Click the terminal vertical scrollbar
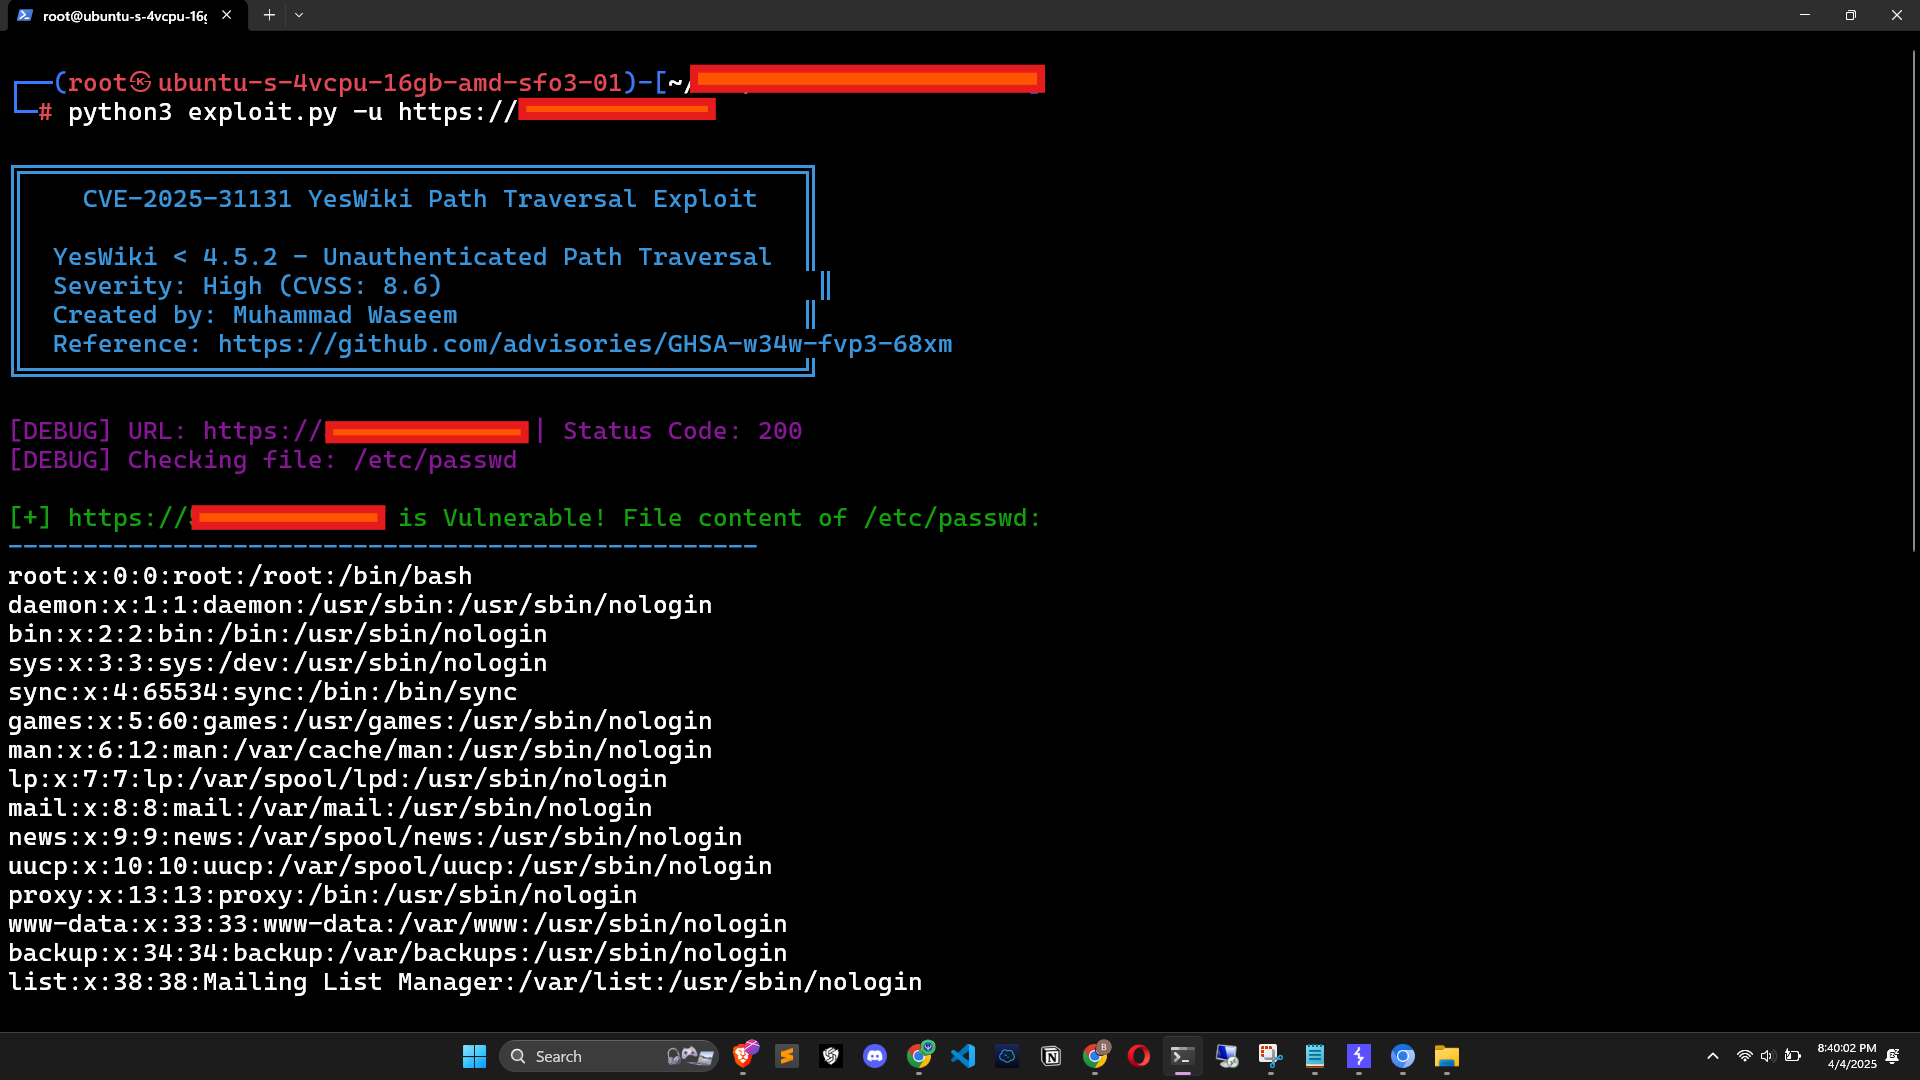 click(1914, 300)
